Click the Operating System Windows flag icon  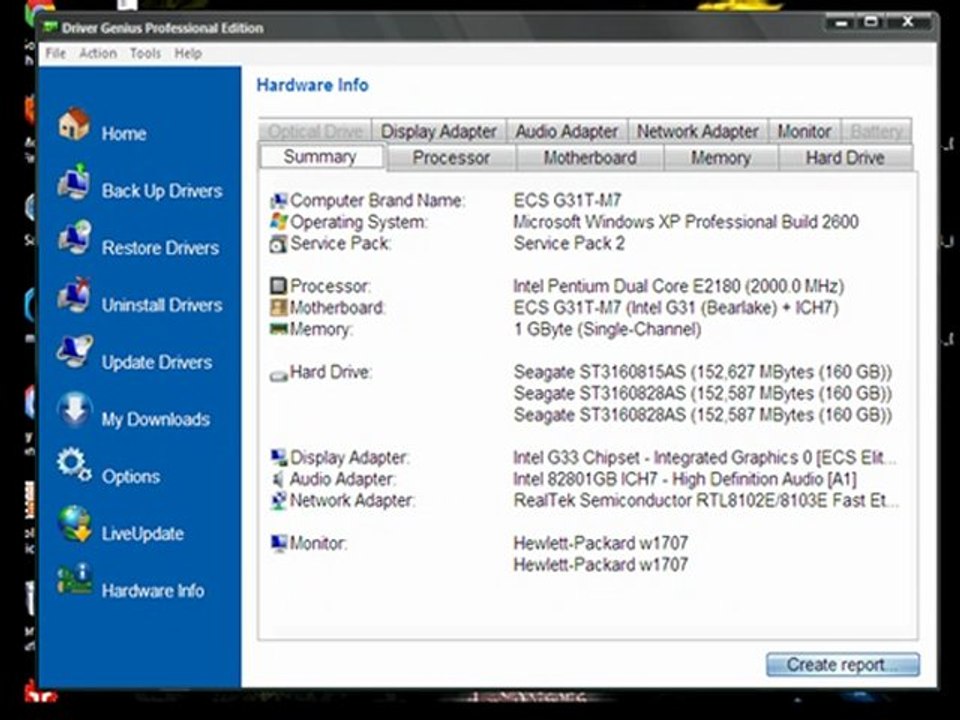pos(279,222)
